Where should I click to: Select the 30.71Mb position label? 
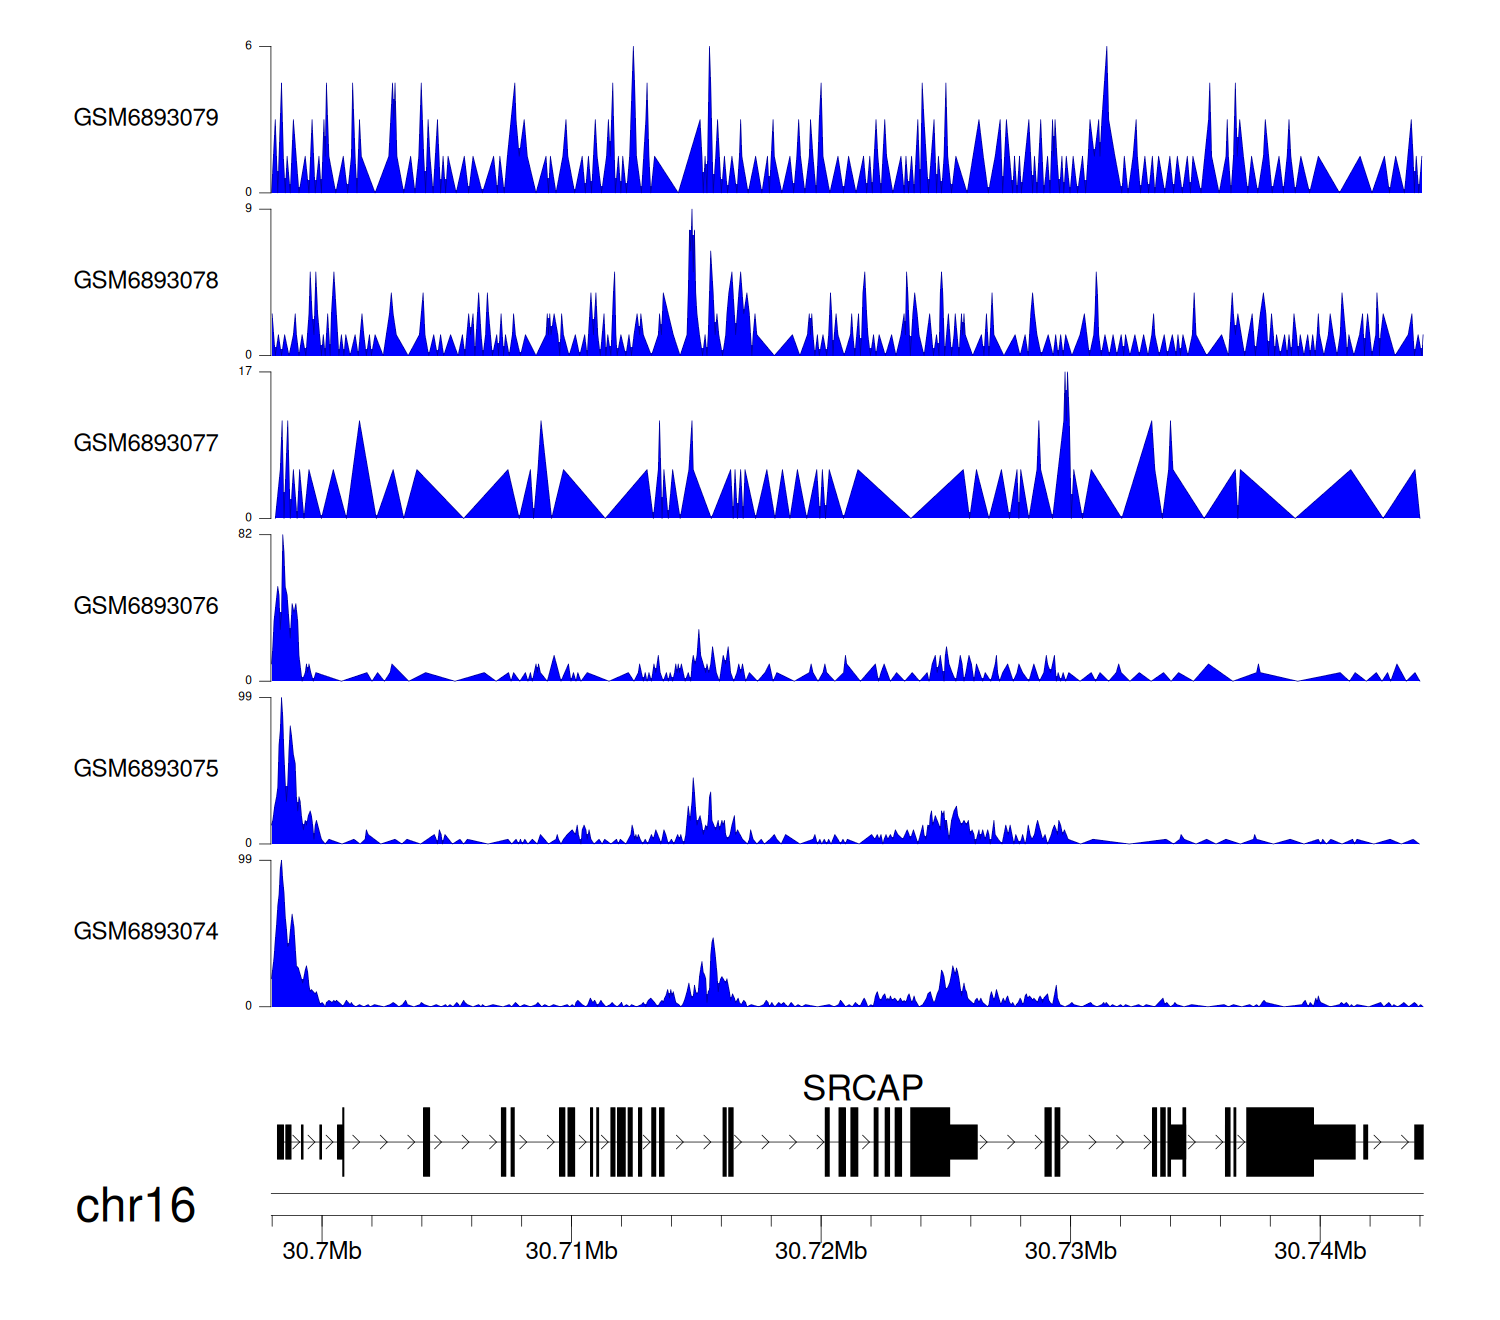click(x=571, y=1251)
